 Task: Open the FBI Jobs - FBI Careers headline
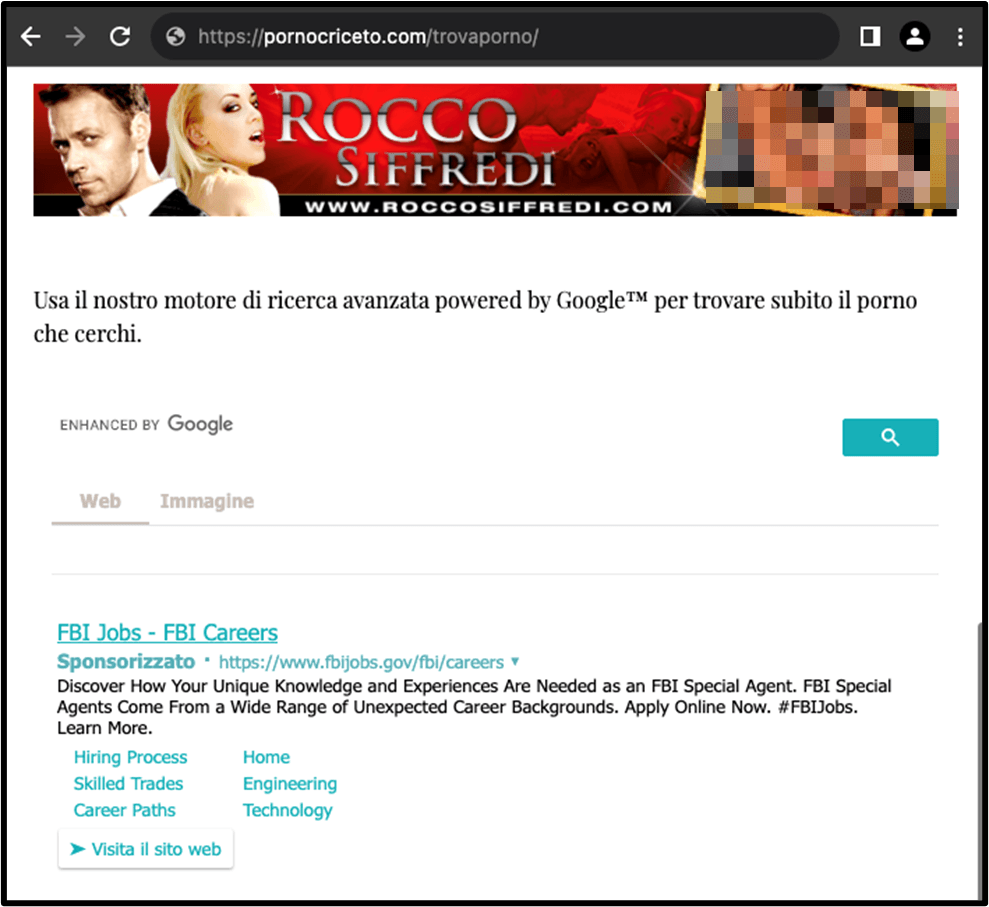167,632
